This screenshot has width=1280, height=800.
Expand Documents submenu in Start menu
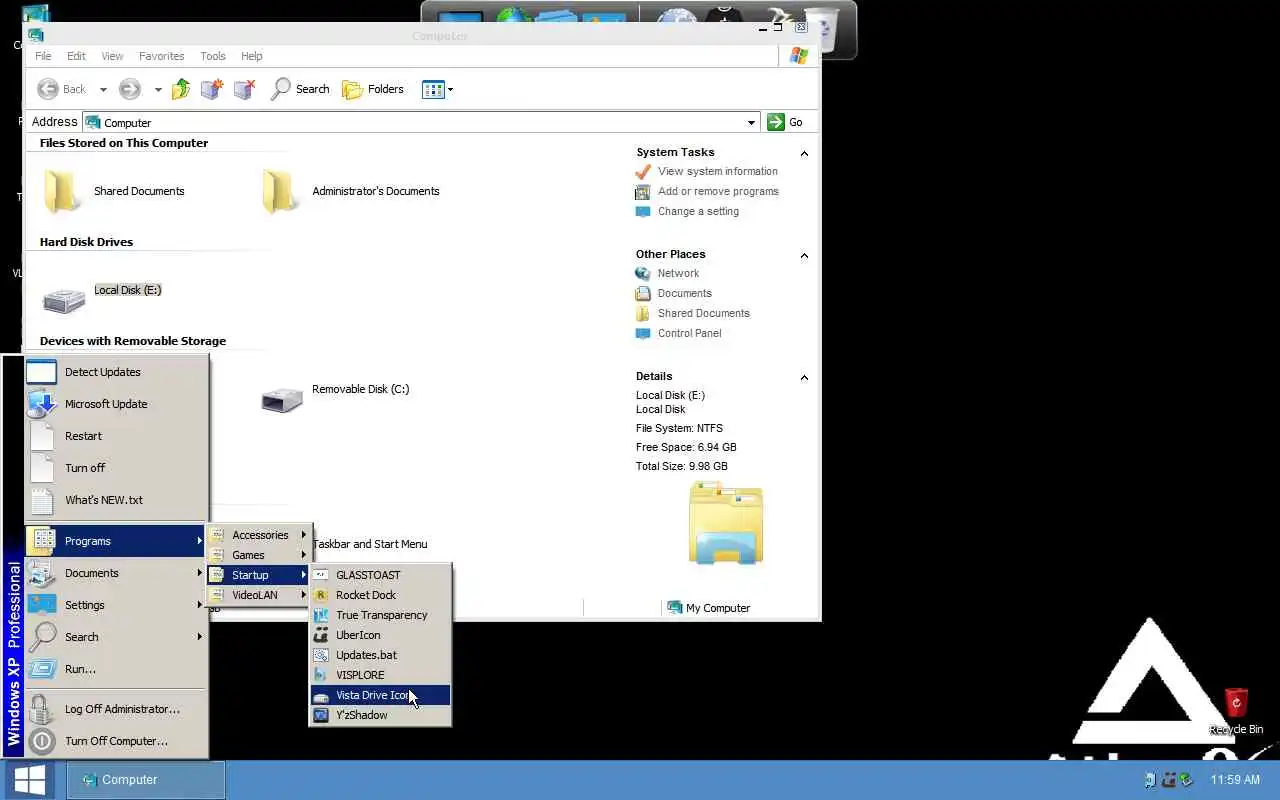click(x=116, y=573)
